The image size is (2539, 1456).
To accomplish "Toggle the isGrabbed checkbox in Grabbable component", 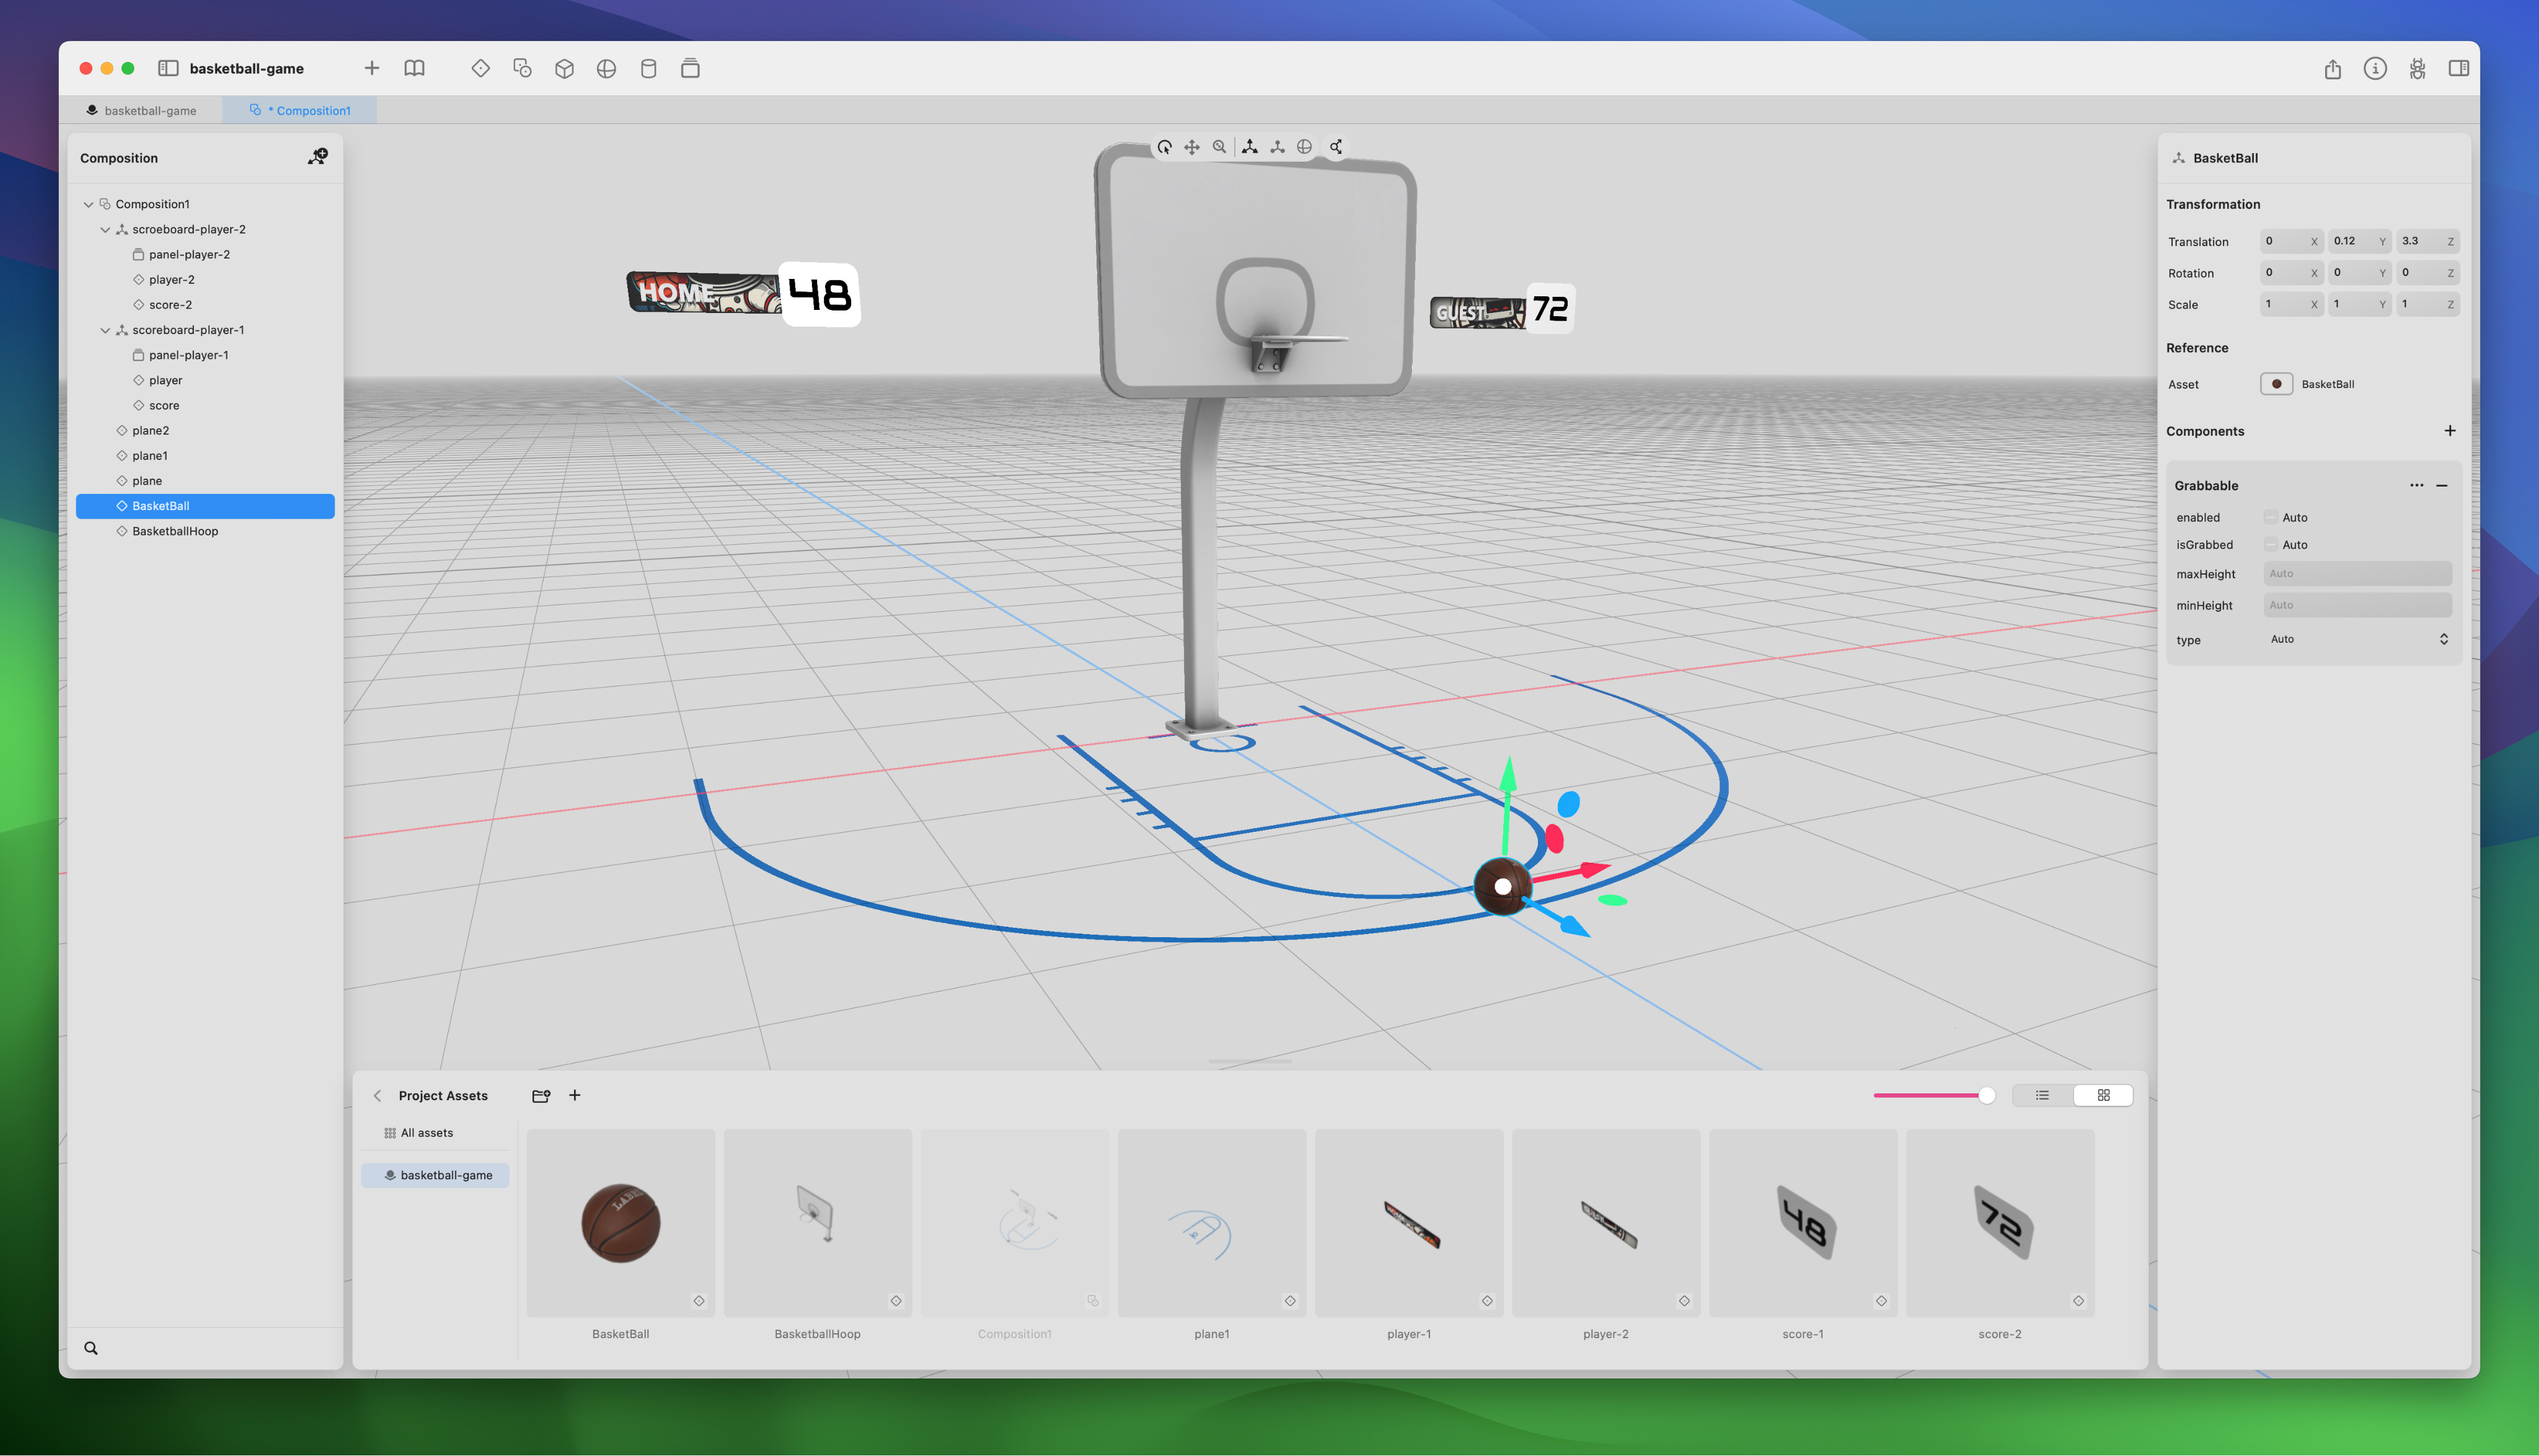I will coord(2271,545).
